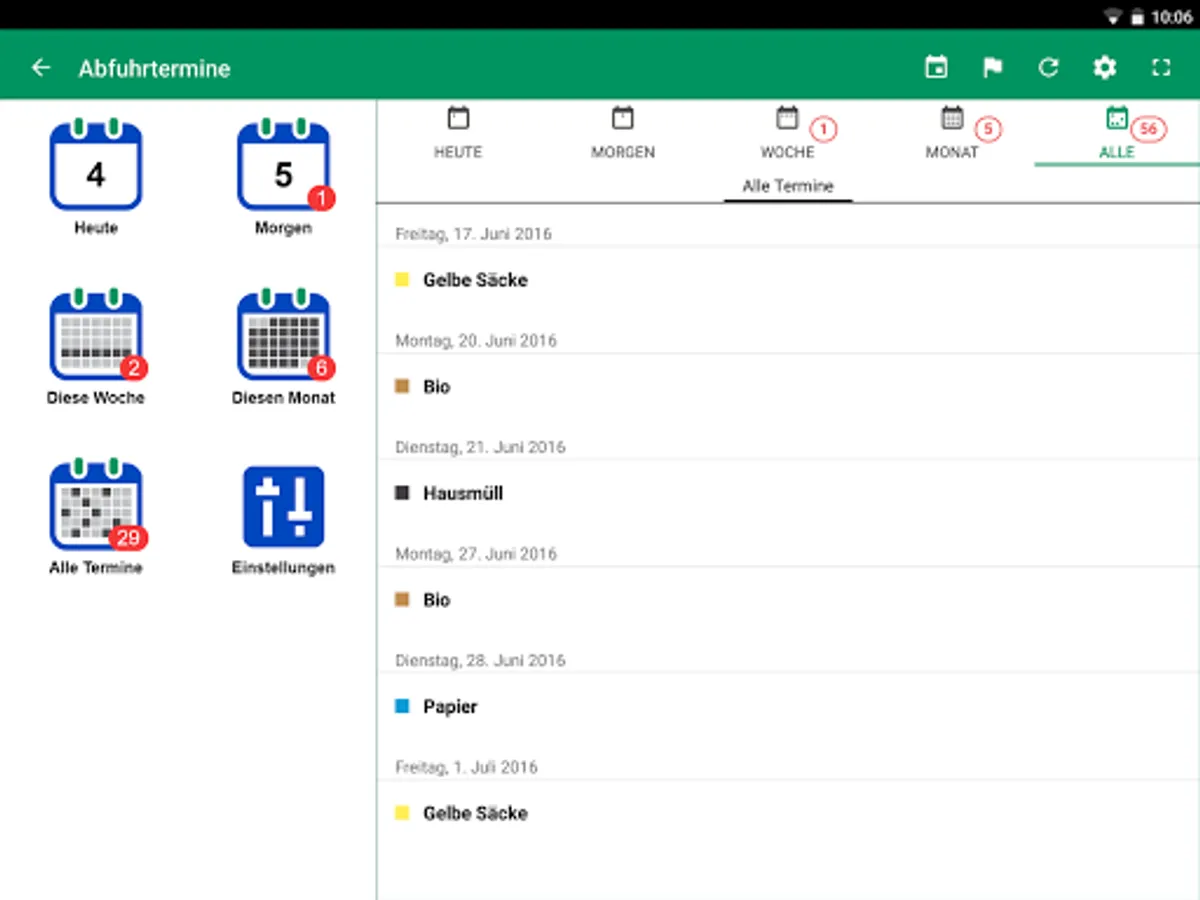The height and width of the screenshot is (900, 1200).
Task: Tap the 10:06 clock in status bar
Action: pyautogui.click(x=1172, y=17)
